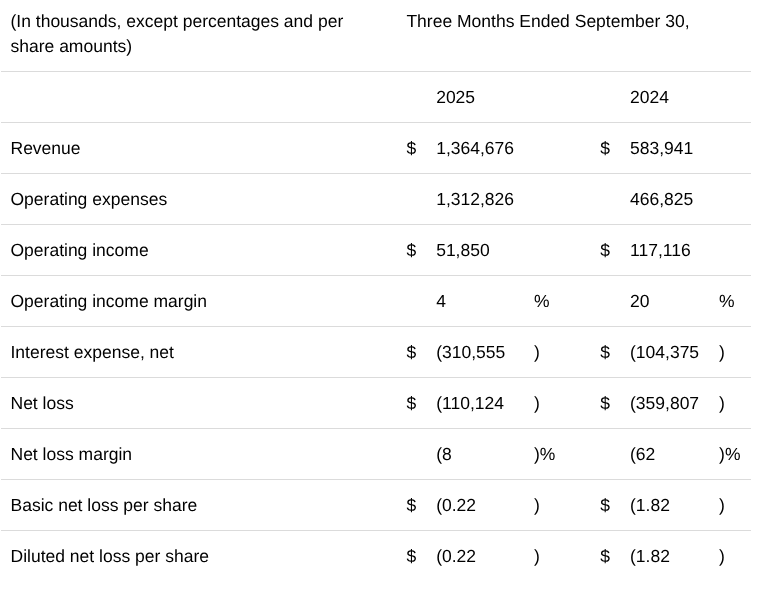Click the Three Months Ended September 30 header
Viewport: 757px width, 592px height.
[x=547, y=21]
